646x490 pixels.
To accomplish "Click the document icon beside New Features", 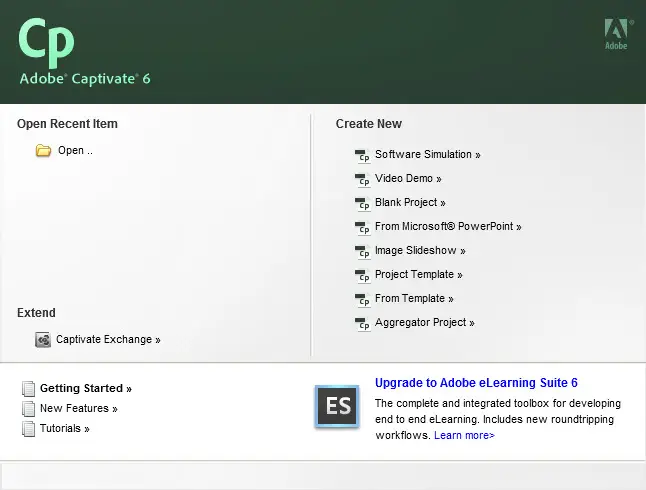I will coord(28,409).
